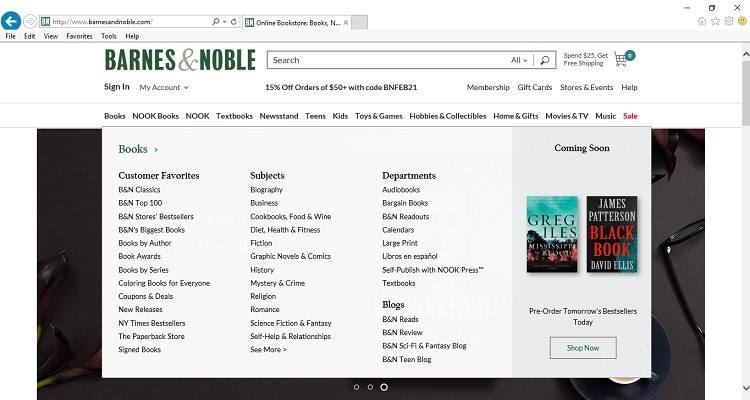Open the Help menu in menu bar

(132, 36)
